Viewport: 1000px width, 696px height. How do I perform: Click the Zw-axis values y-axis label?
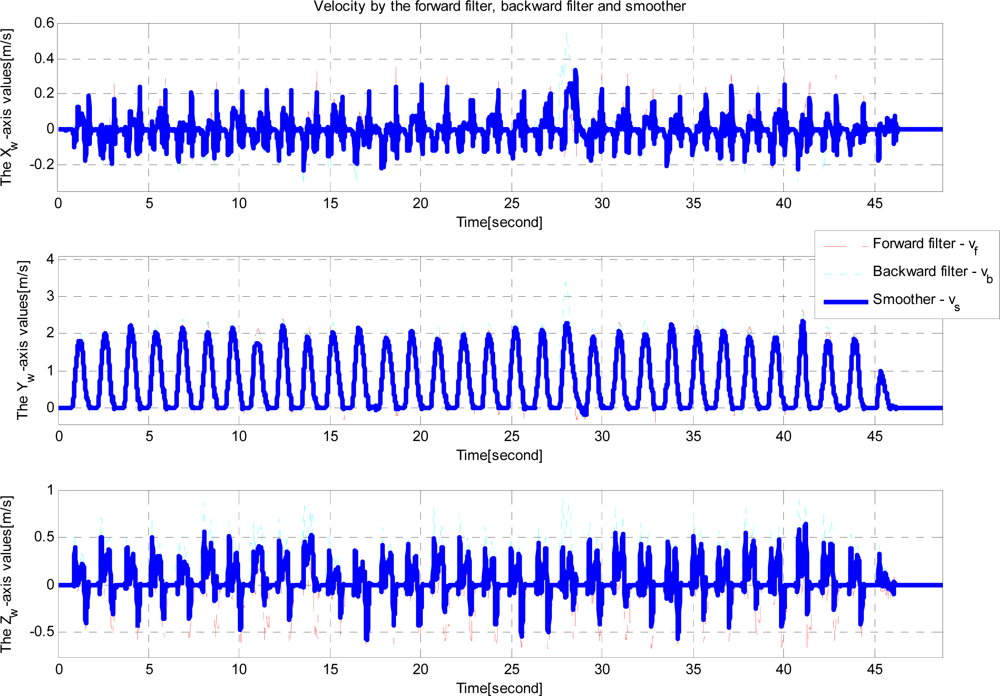[x=8, y=573]
